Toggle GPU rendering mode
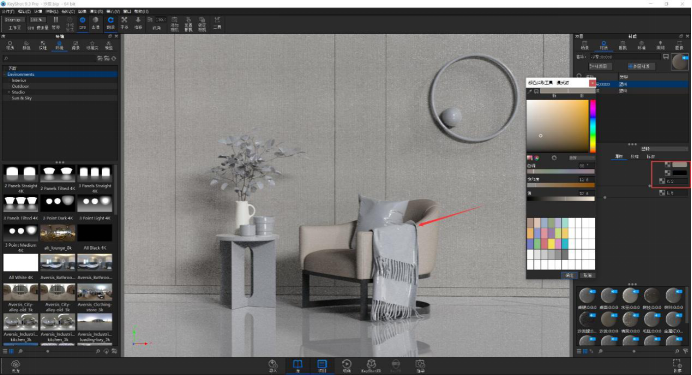This screenshot has height=375, width=692. [x=83, y=23]
